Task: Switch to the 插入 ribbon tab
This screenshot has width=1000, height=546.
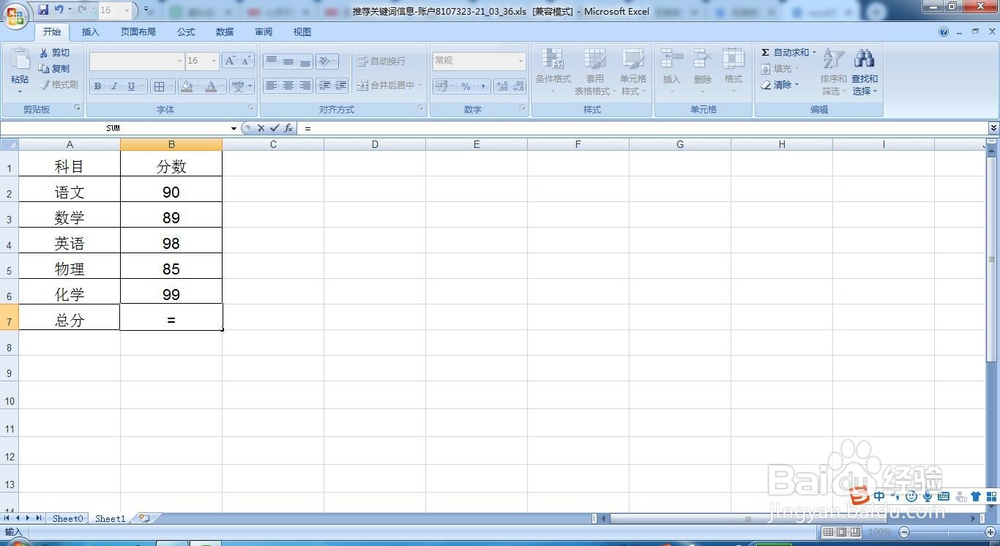Action: pos(90,32)
